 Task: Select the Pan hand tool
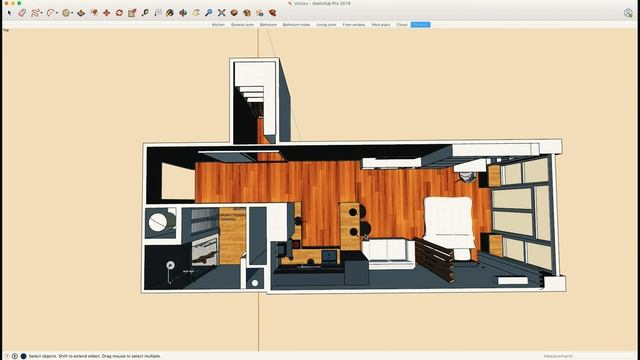[x=196, y=13]
